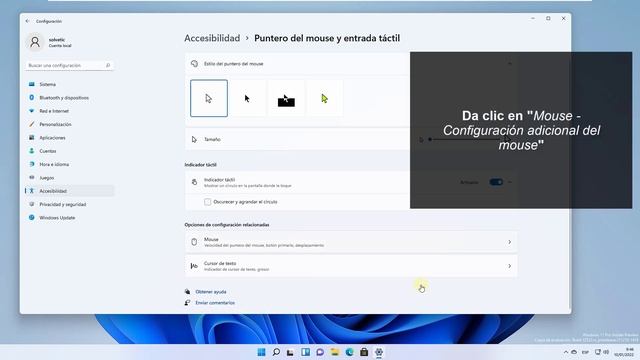The width and height of the screenshot is (640, 360).
Task: Click the solvetic user account avatar
Action: click(x=35, y=42)
